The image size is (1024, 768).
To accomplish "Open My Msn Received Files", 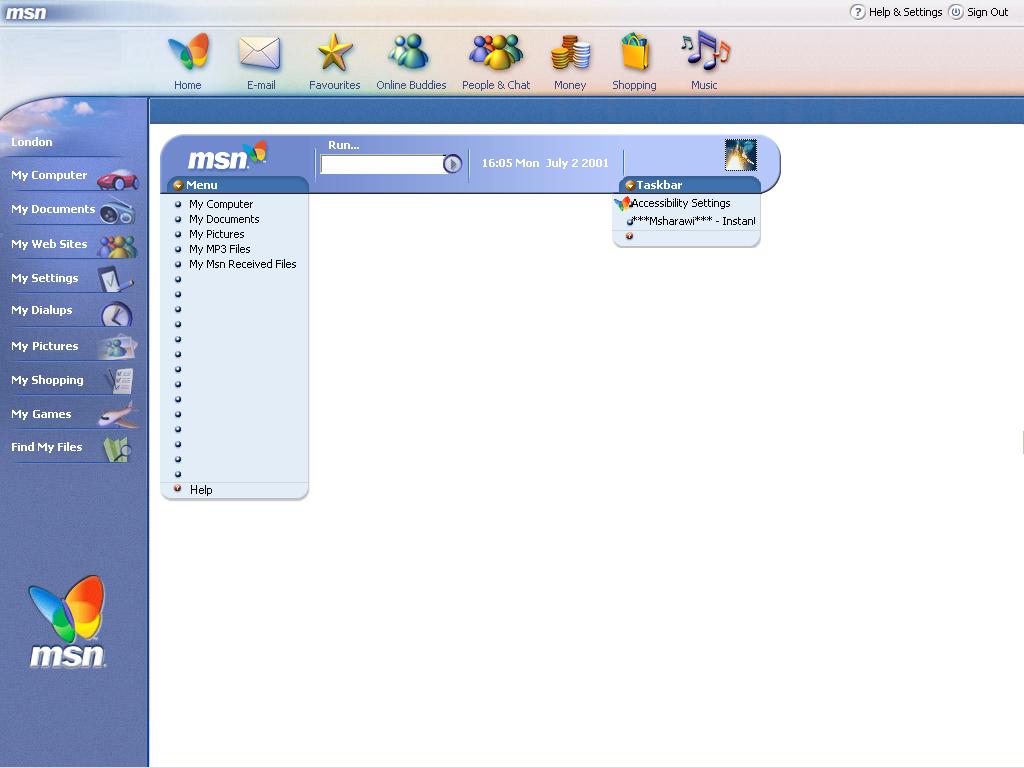I will click(x=242, y=264).
